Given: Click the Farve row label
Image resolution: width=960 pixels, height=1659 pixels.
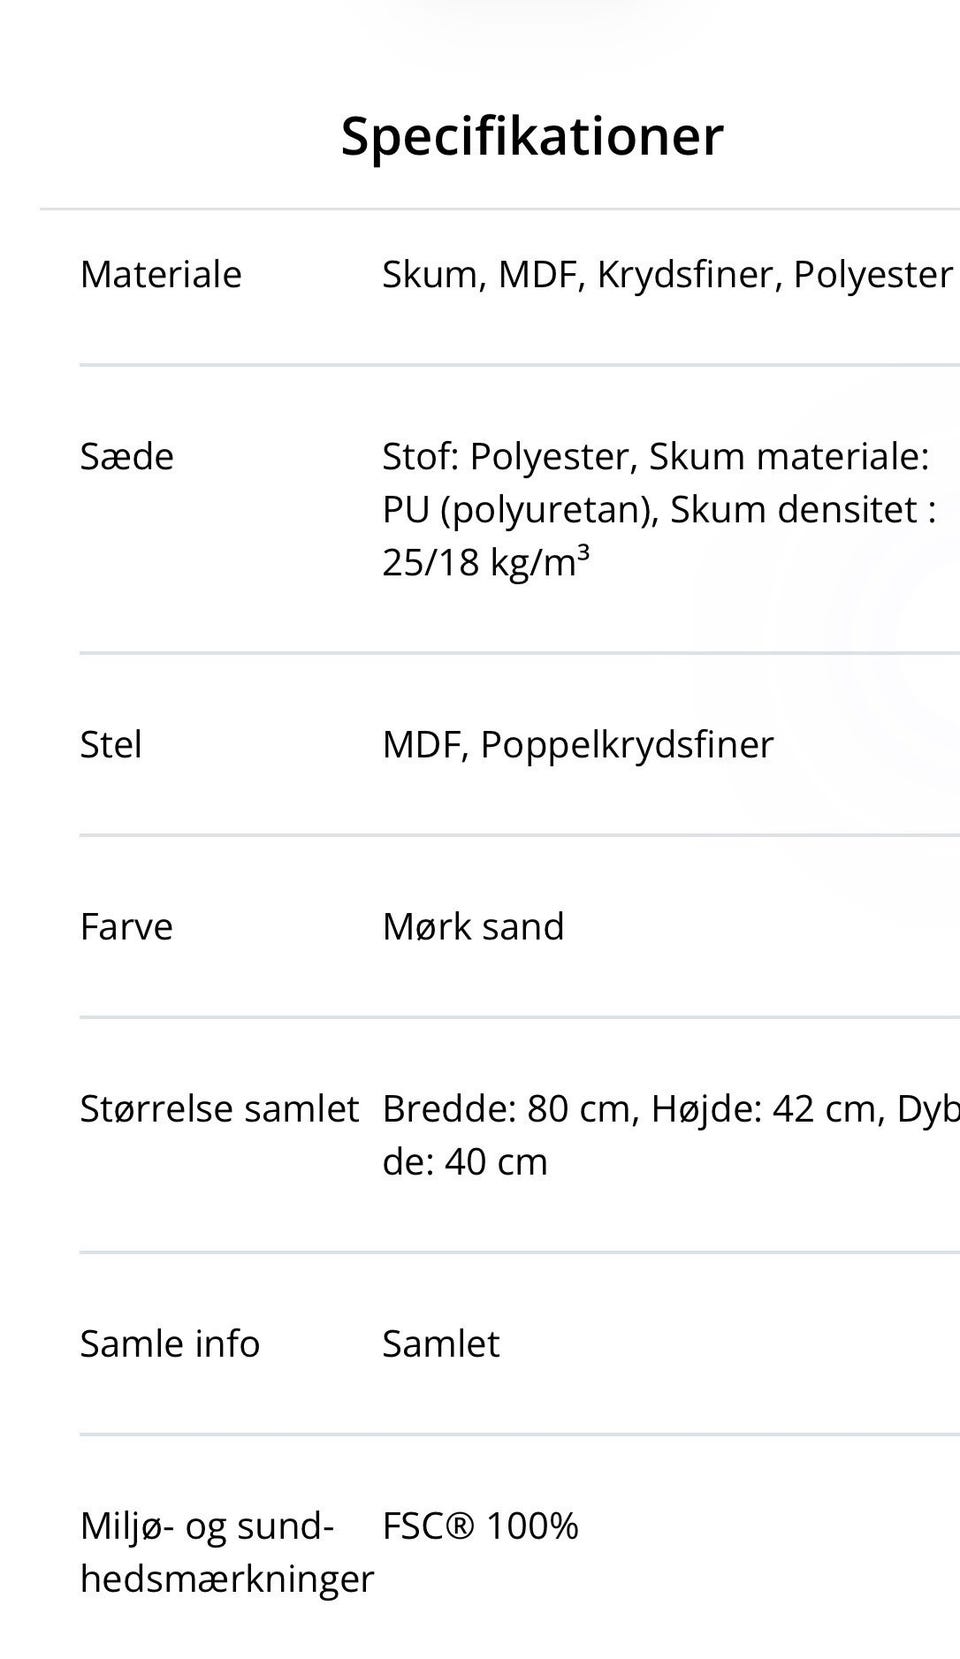Looking at the screenshot, I should pos(126,927).
